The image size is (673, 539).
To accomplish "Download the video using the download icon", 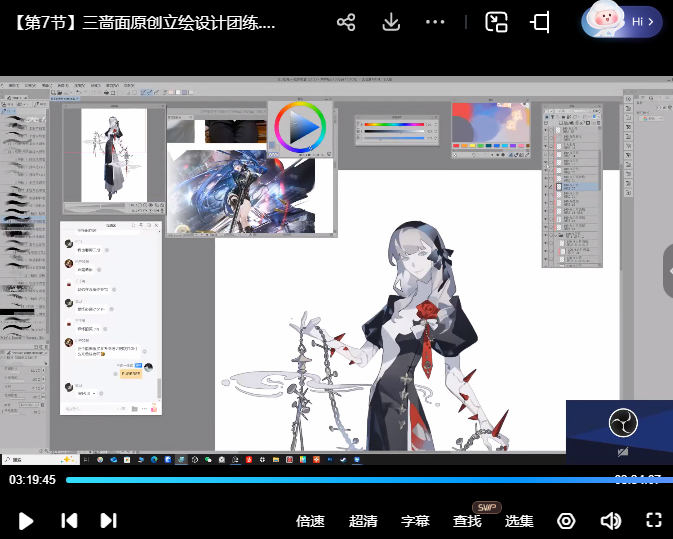I will pos(391,22).
